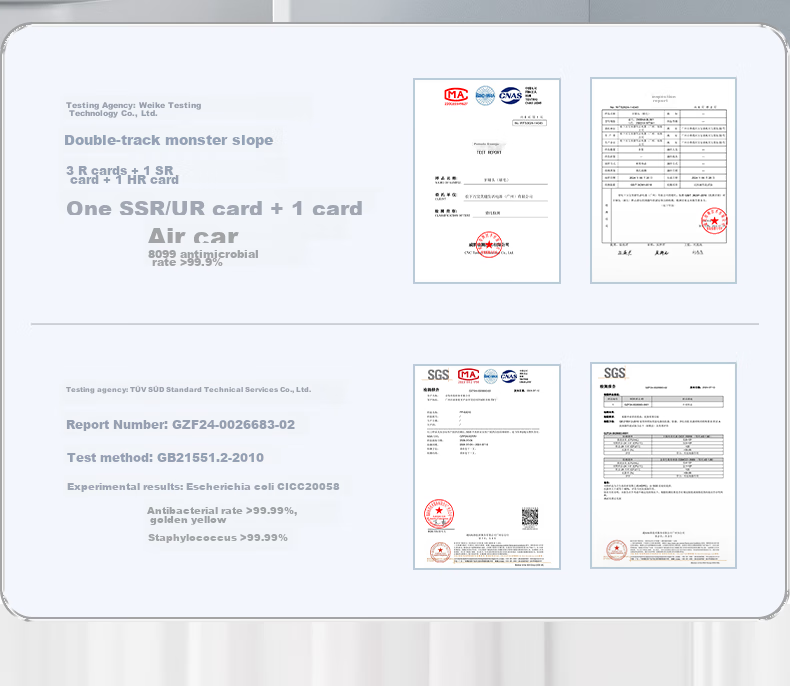Click the red round stamp on Weike report cover
The height and width of the screenshot is (686, 790).
tap(488, 245)
